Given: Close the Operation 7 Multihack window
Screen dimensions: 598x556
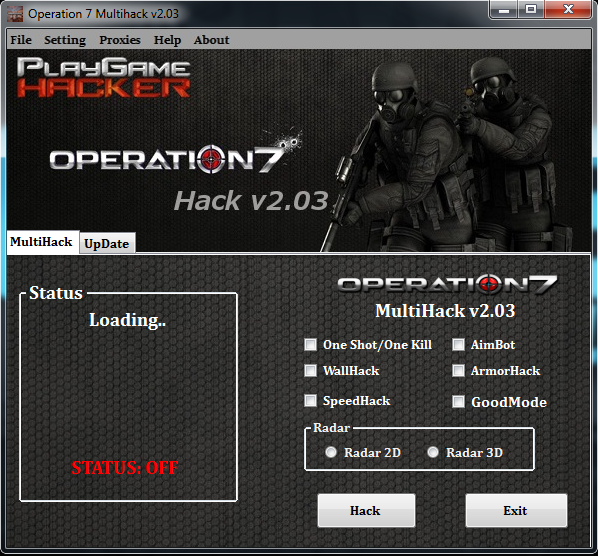Looking at the screenshot, I should 568,9.
